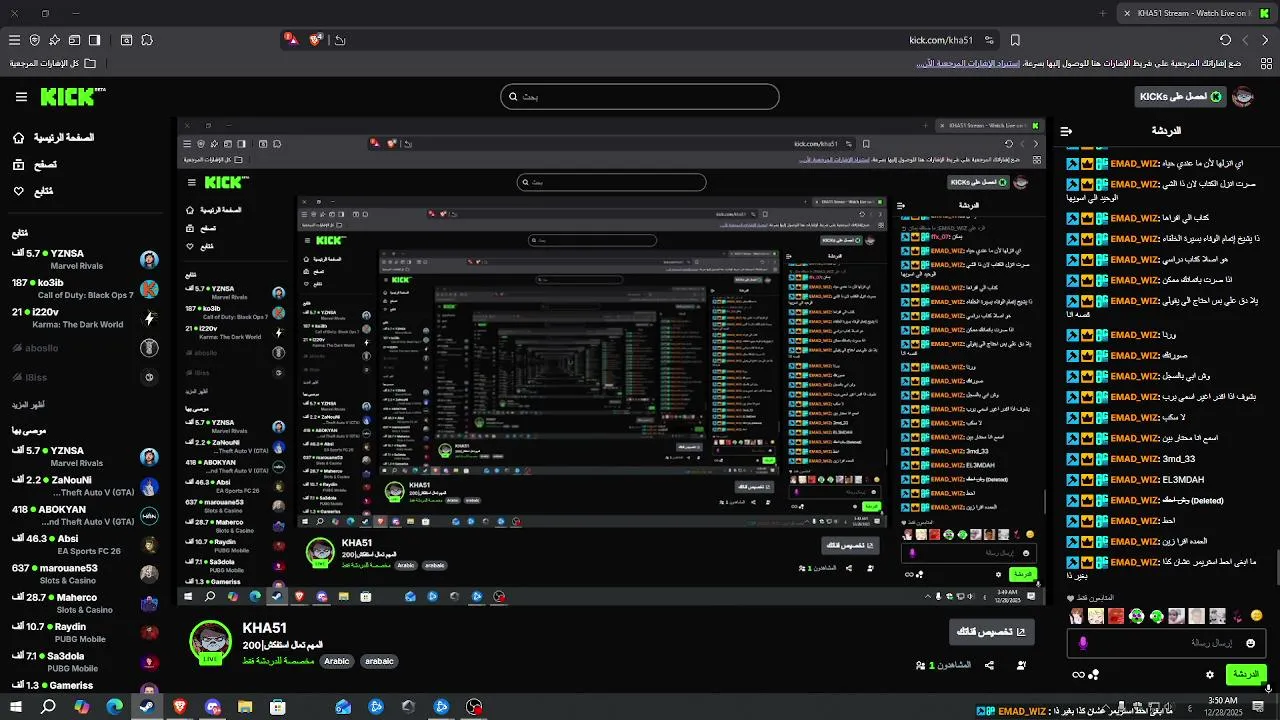The width and height of the screenshot is (1280, 720).
Task: Open Raydin PUBG Mobile channel
Action: pos(85,632)
